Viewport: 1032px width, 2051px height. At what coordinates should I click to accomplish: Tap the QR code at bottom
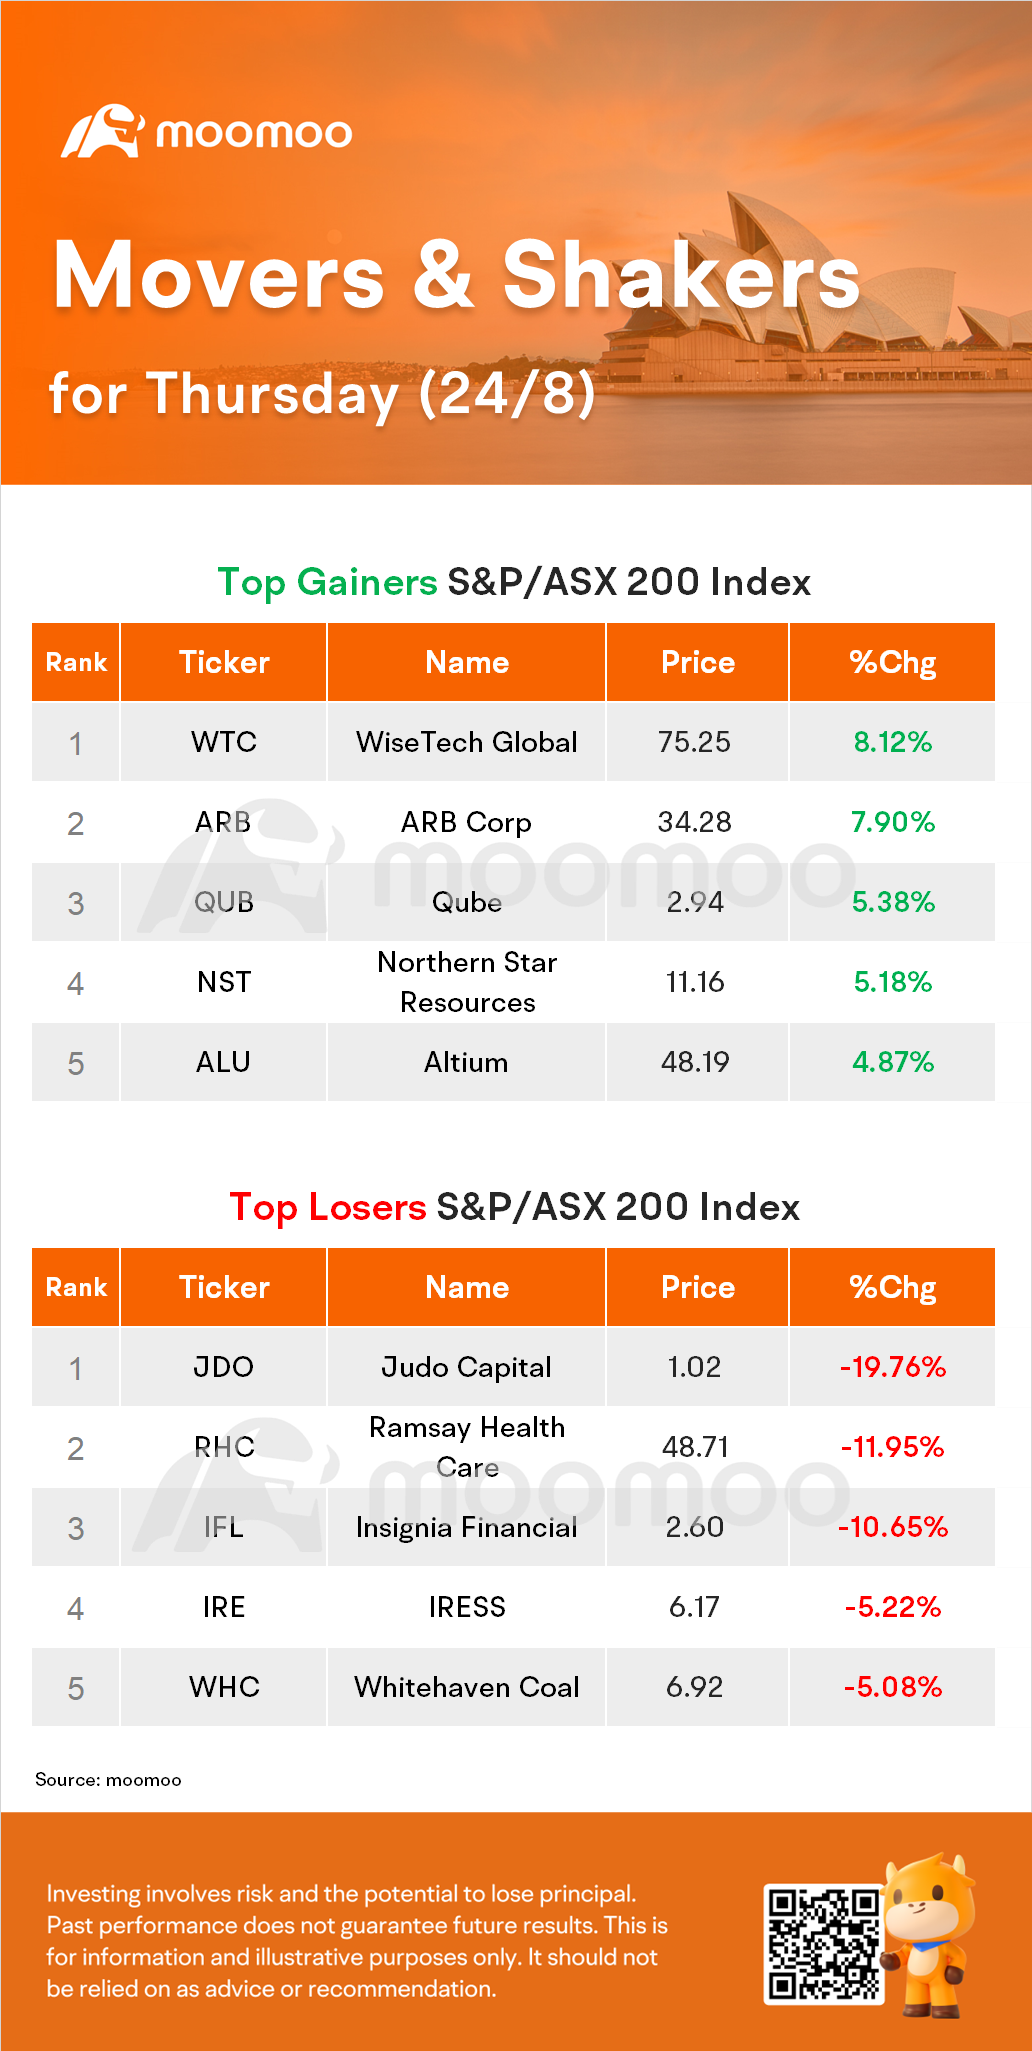pyautogui.click(x=824, y=1944)
